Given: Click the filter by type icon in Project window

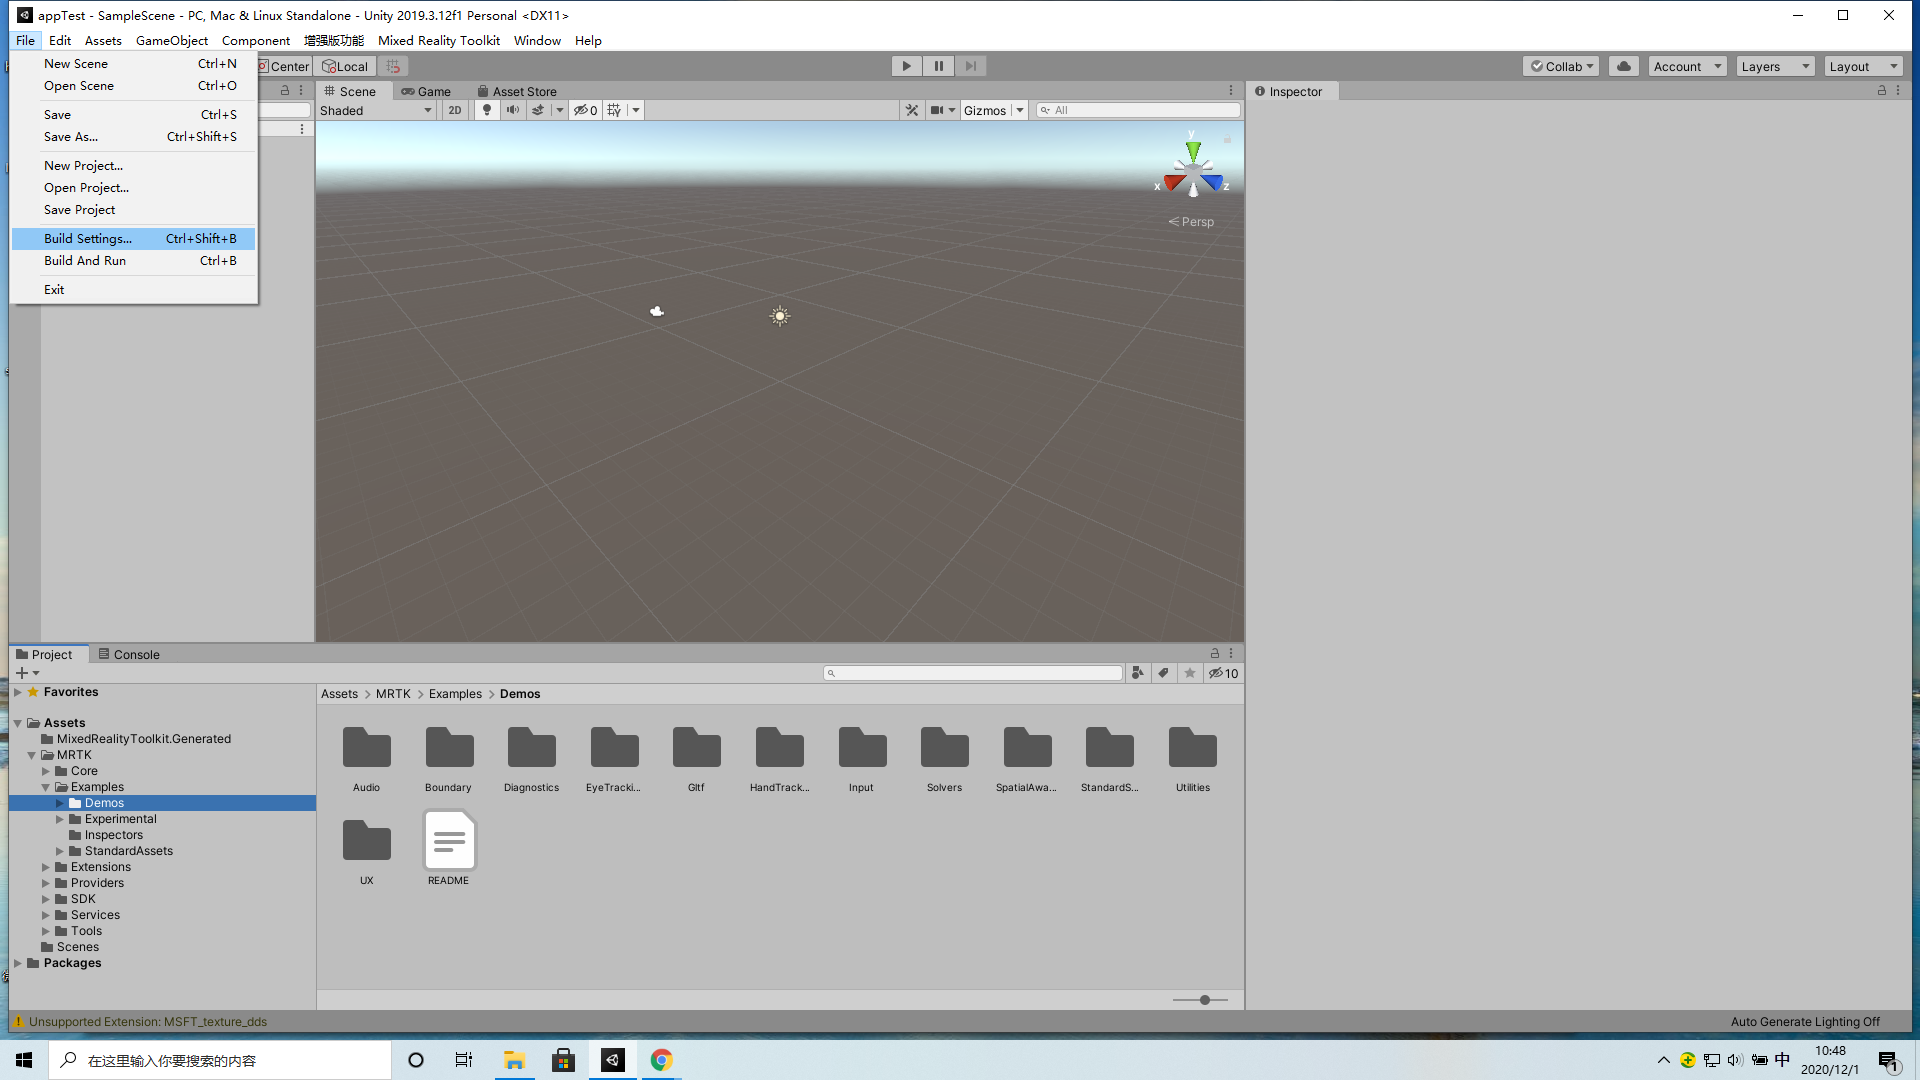Looking at the screenshot, I should pos(1138,672).
